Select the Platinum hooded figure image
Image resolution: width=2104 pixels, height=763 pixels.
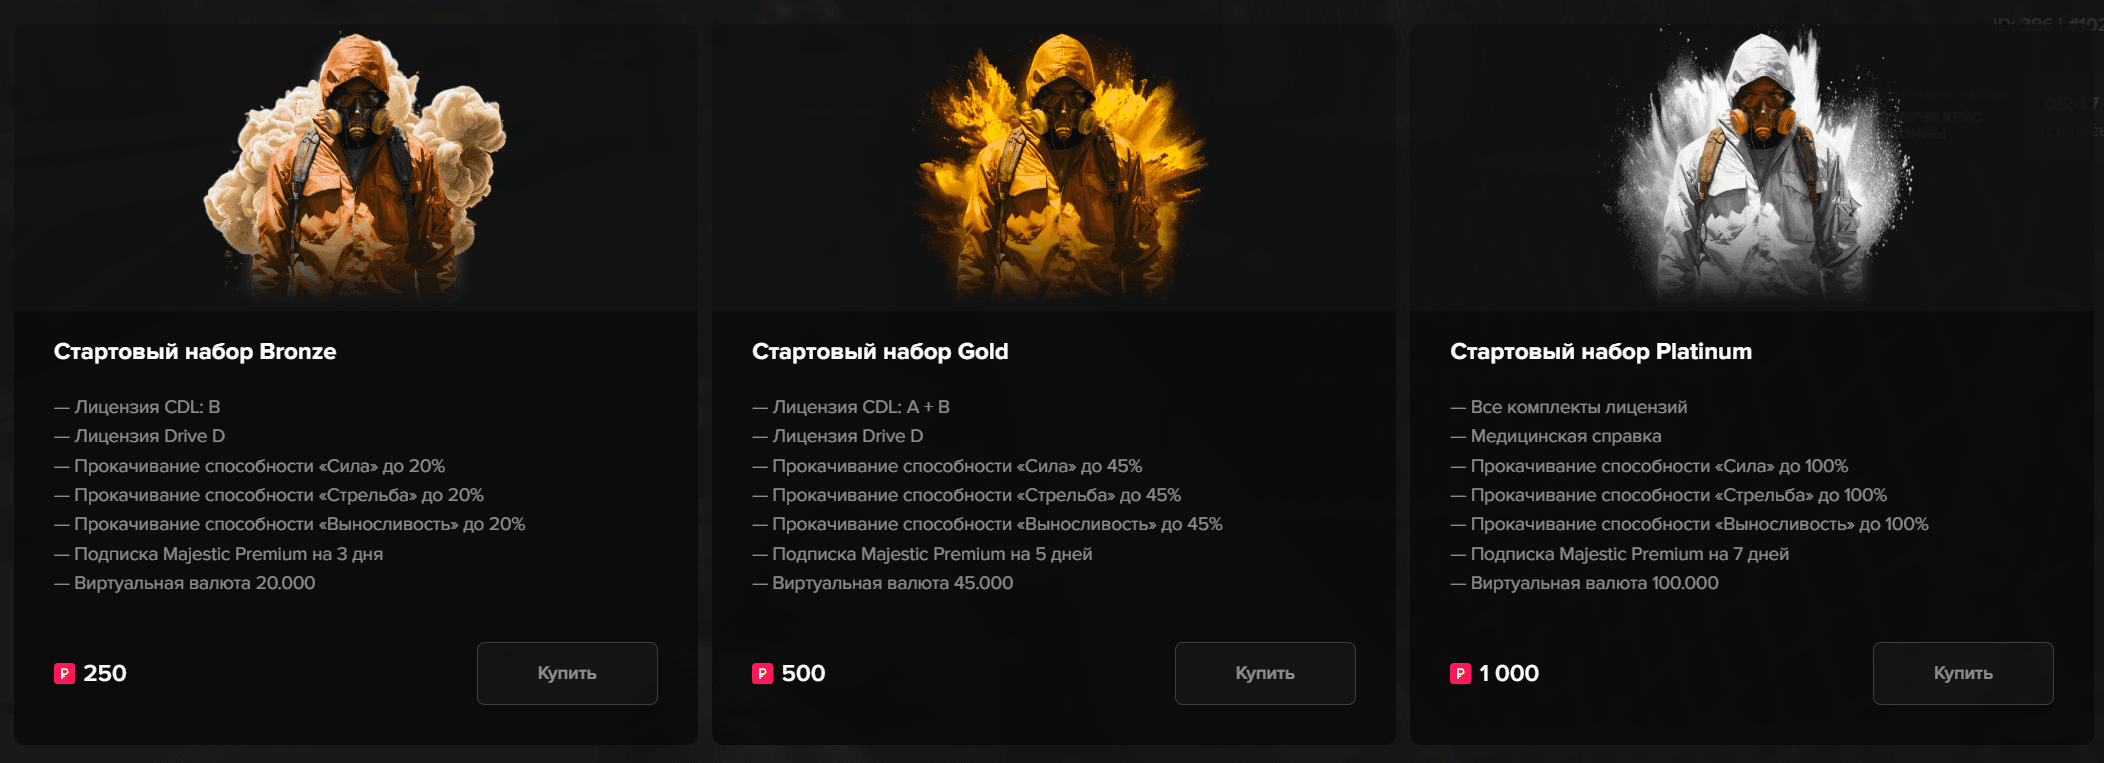(1760, 166)
